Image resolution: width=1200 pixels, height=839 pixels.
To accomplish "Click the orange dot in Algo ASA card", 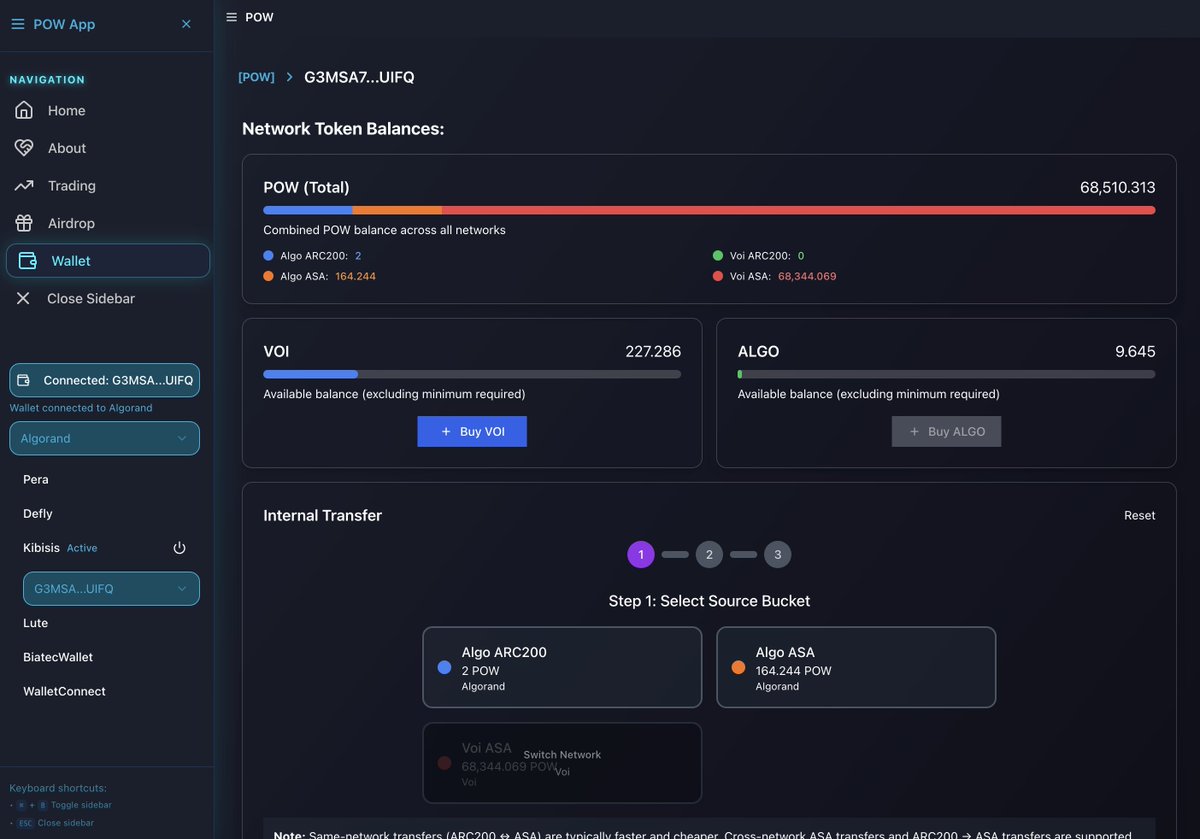I will pos(739,667).
